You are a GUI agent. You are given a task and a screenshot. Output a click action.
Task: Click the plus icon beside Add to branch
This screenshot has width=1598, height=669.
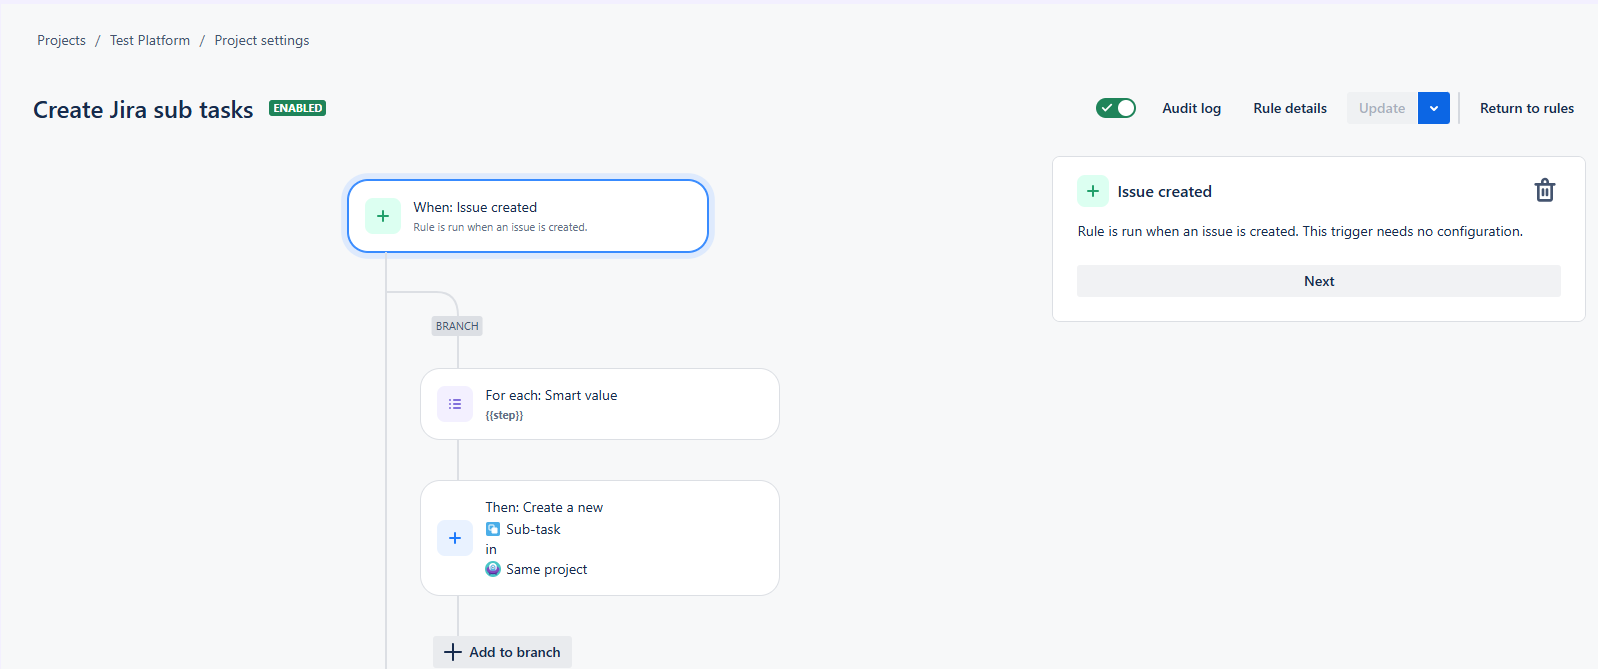point(453,652)
